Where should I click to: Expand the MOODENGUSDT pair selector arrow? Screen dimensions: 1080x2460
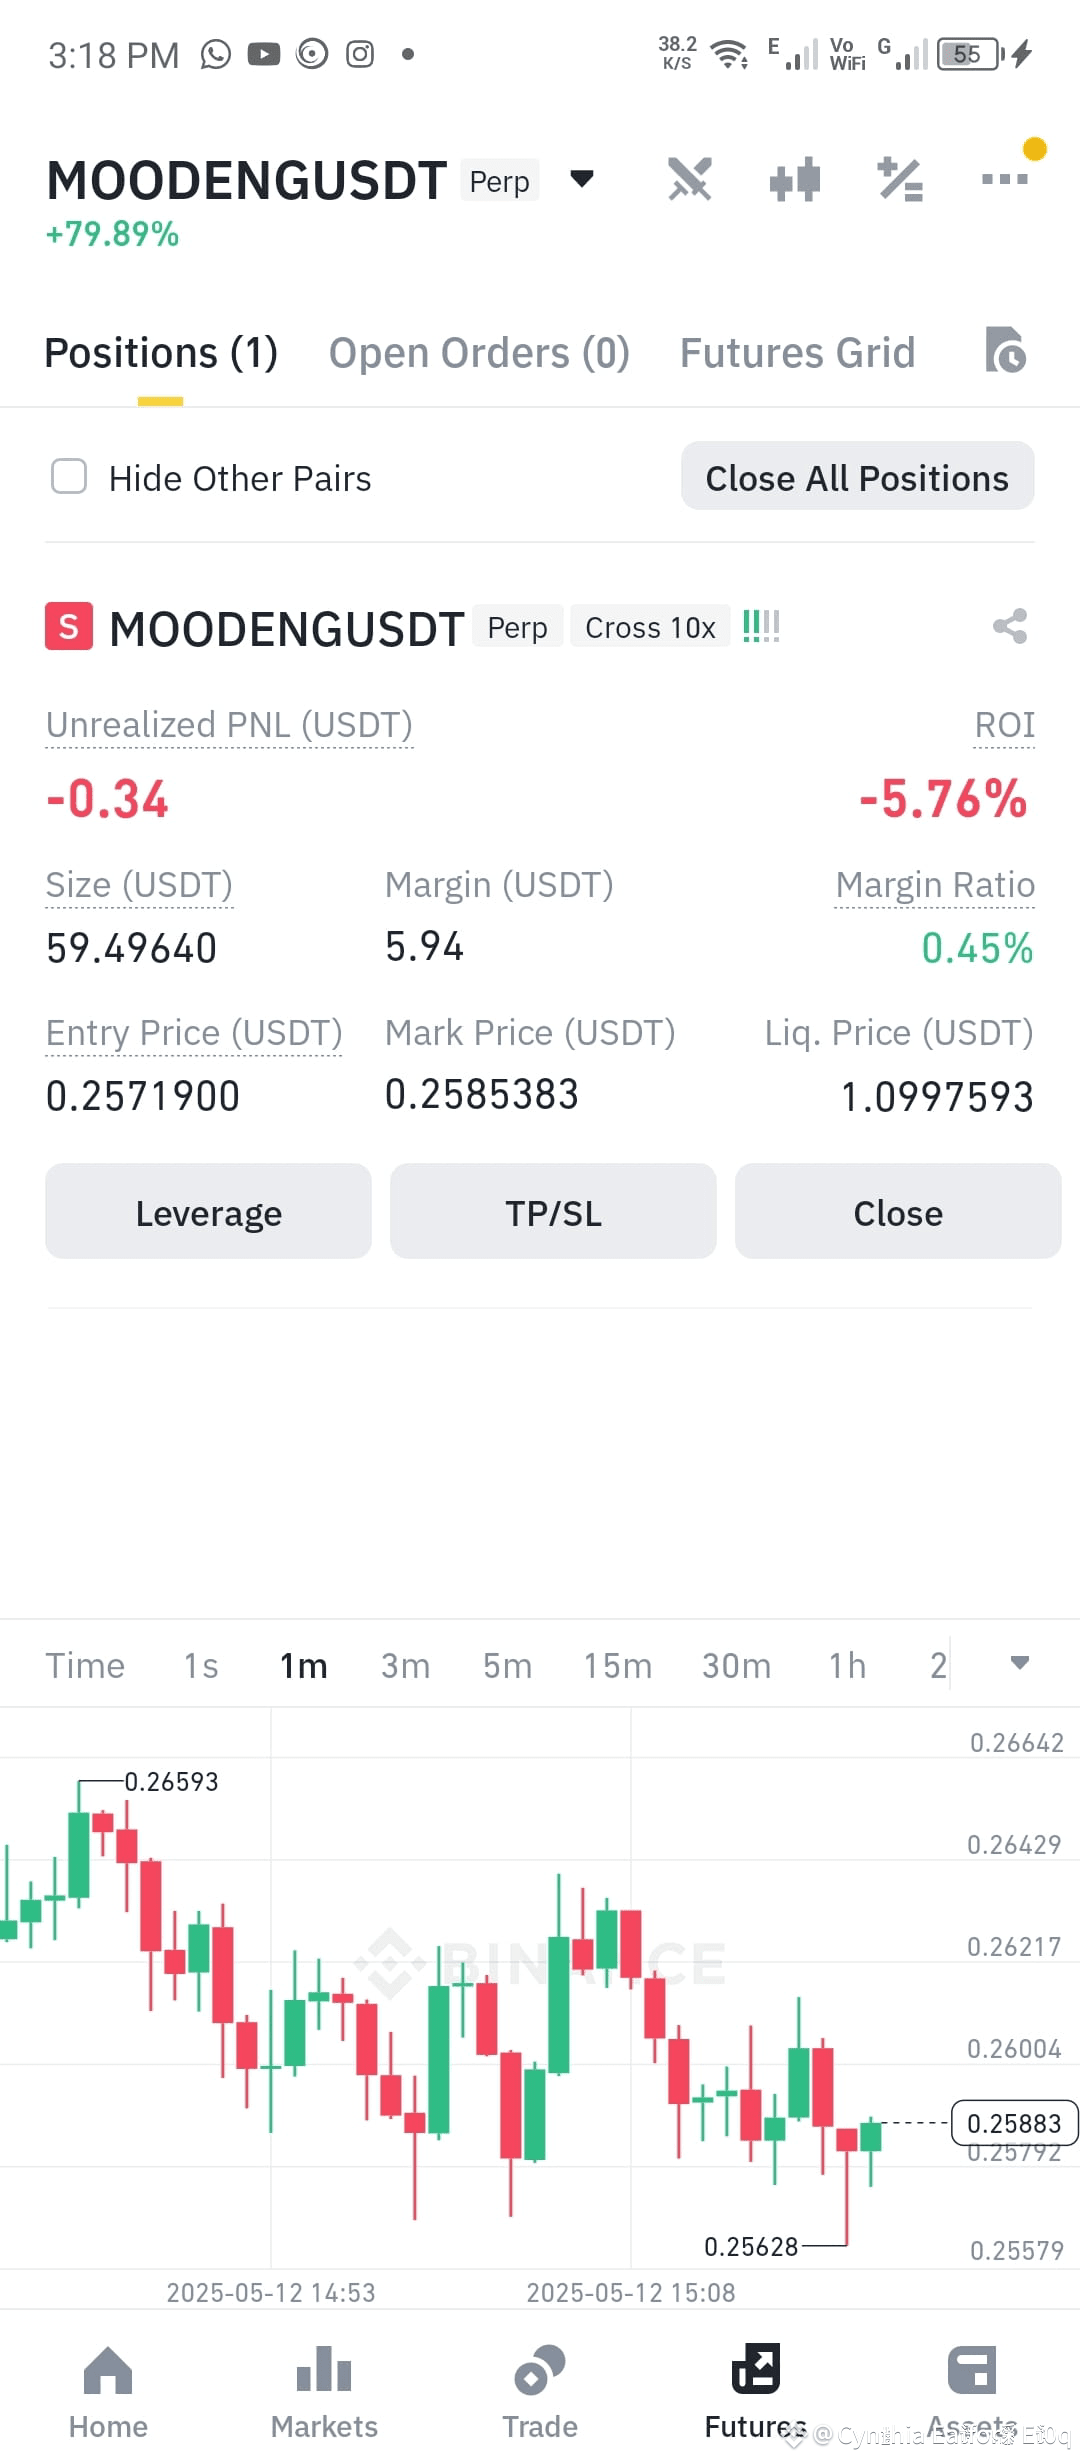pyautogui.click(x=582, y=179)
